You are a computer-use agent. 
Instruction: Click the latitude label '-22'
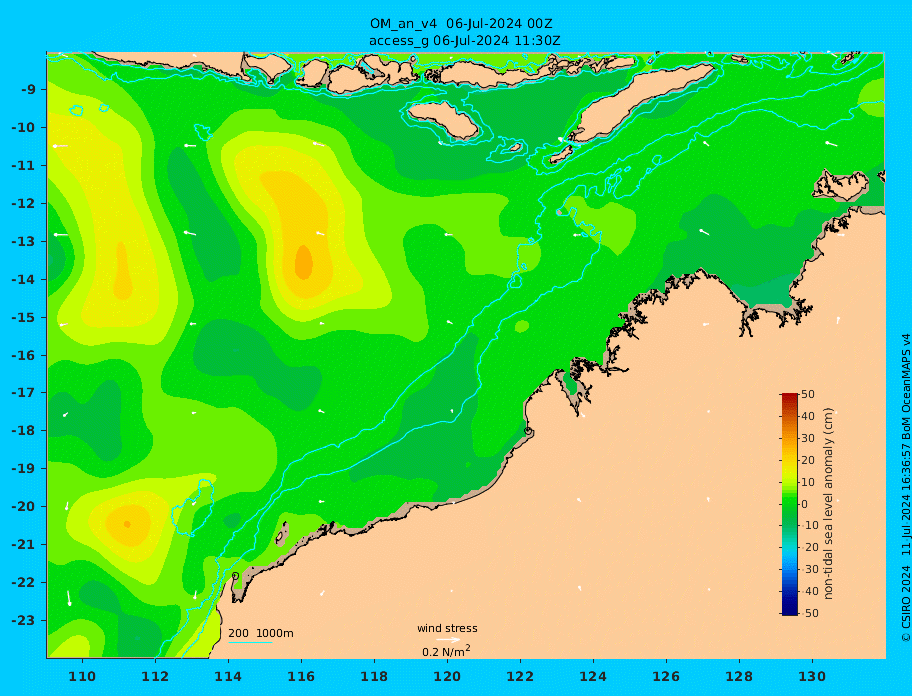click(x=24, y=583)
